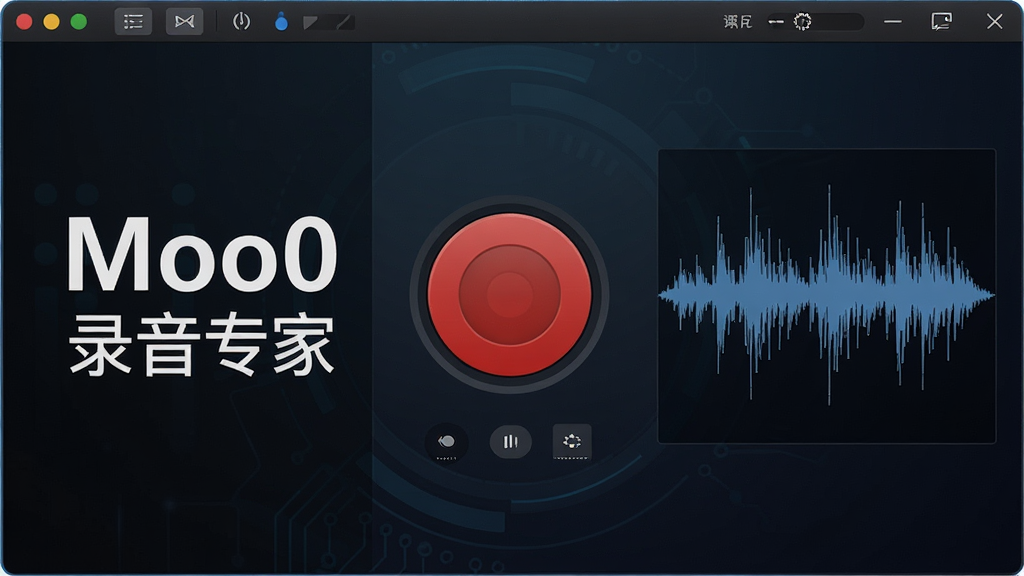Screen dimensions: 1024x576
Task: Open the square settings gear button
Action: pyautogui.click(x=572, y=441)
